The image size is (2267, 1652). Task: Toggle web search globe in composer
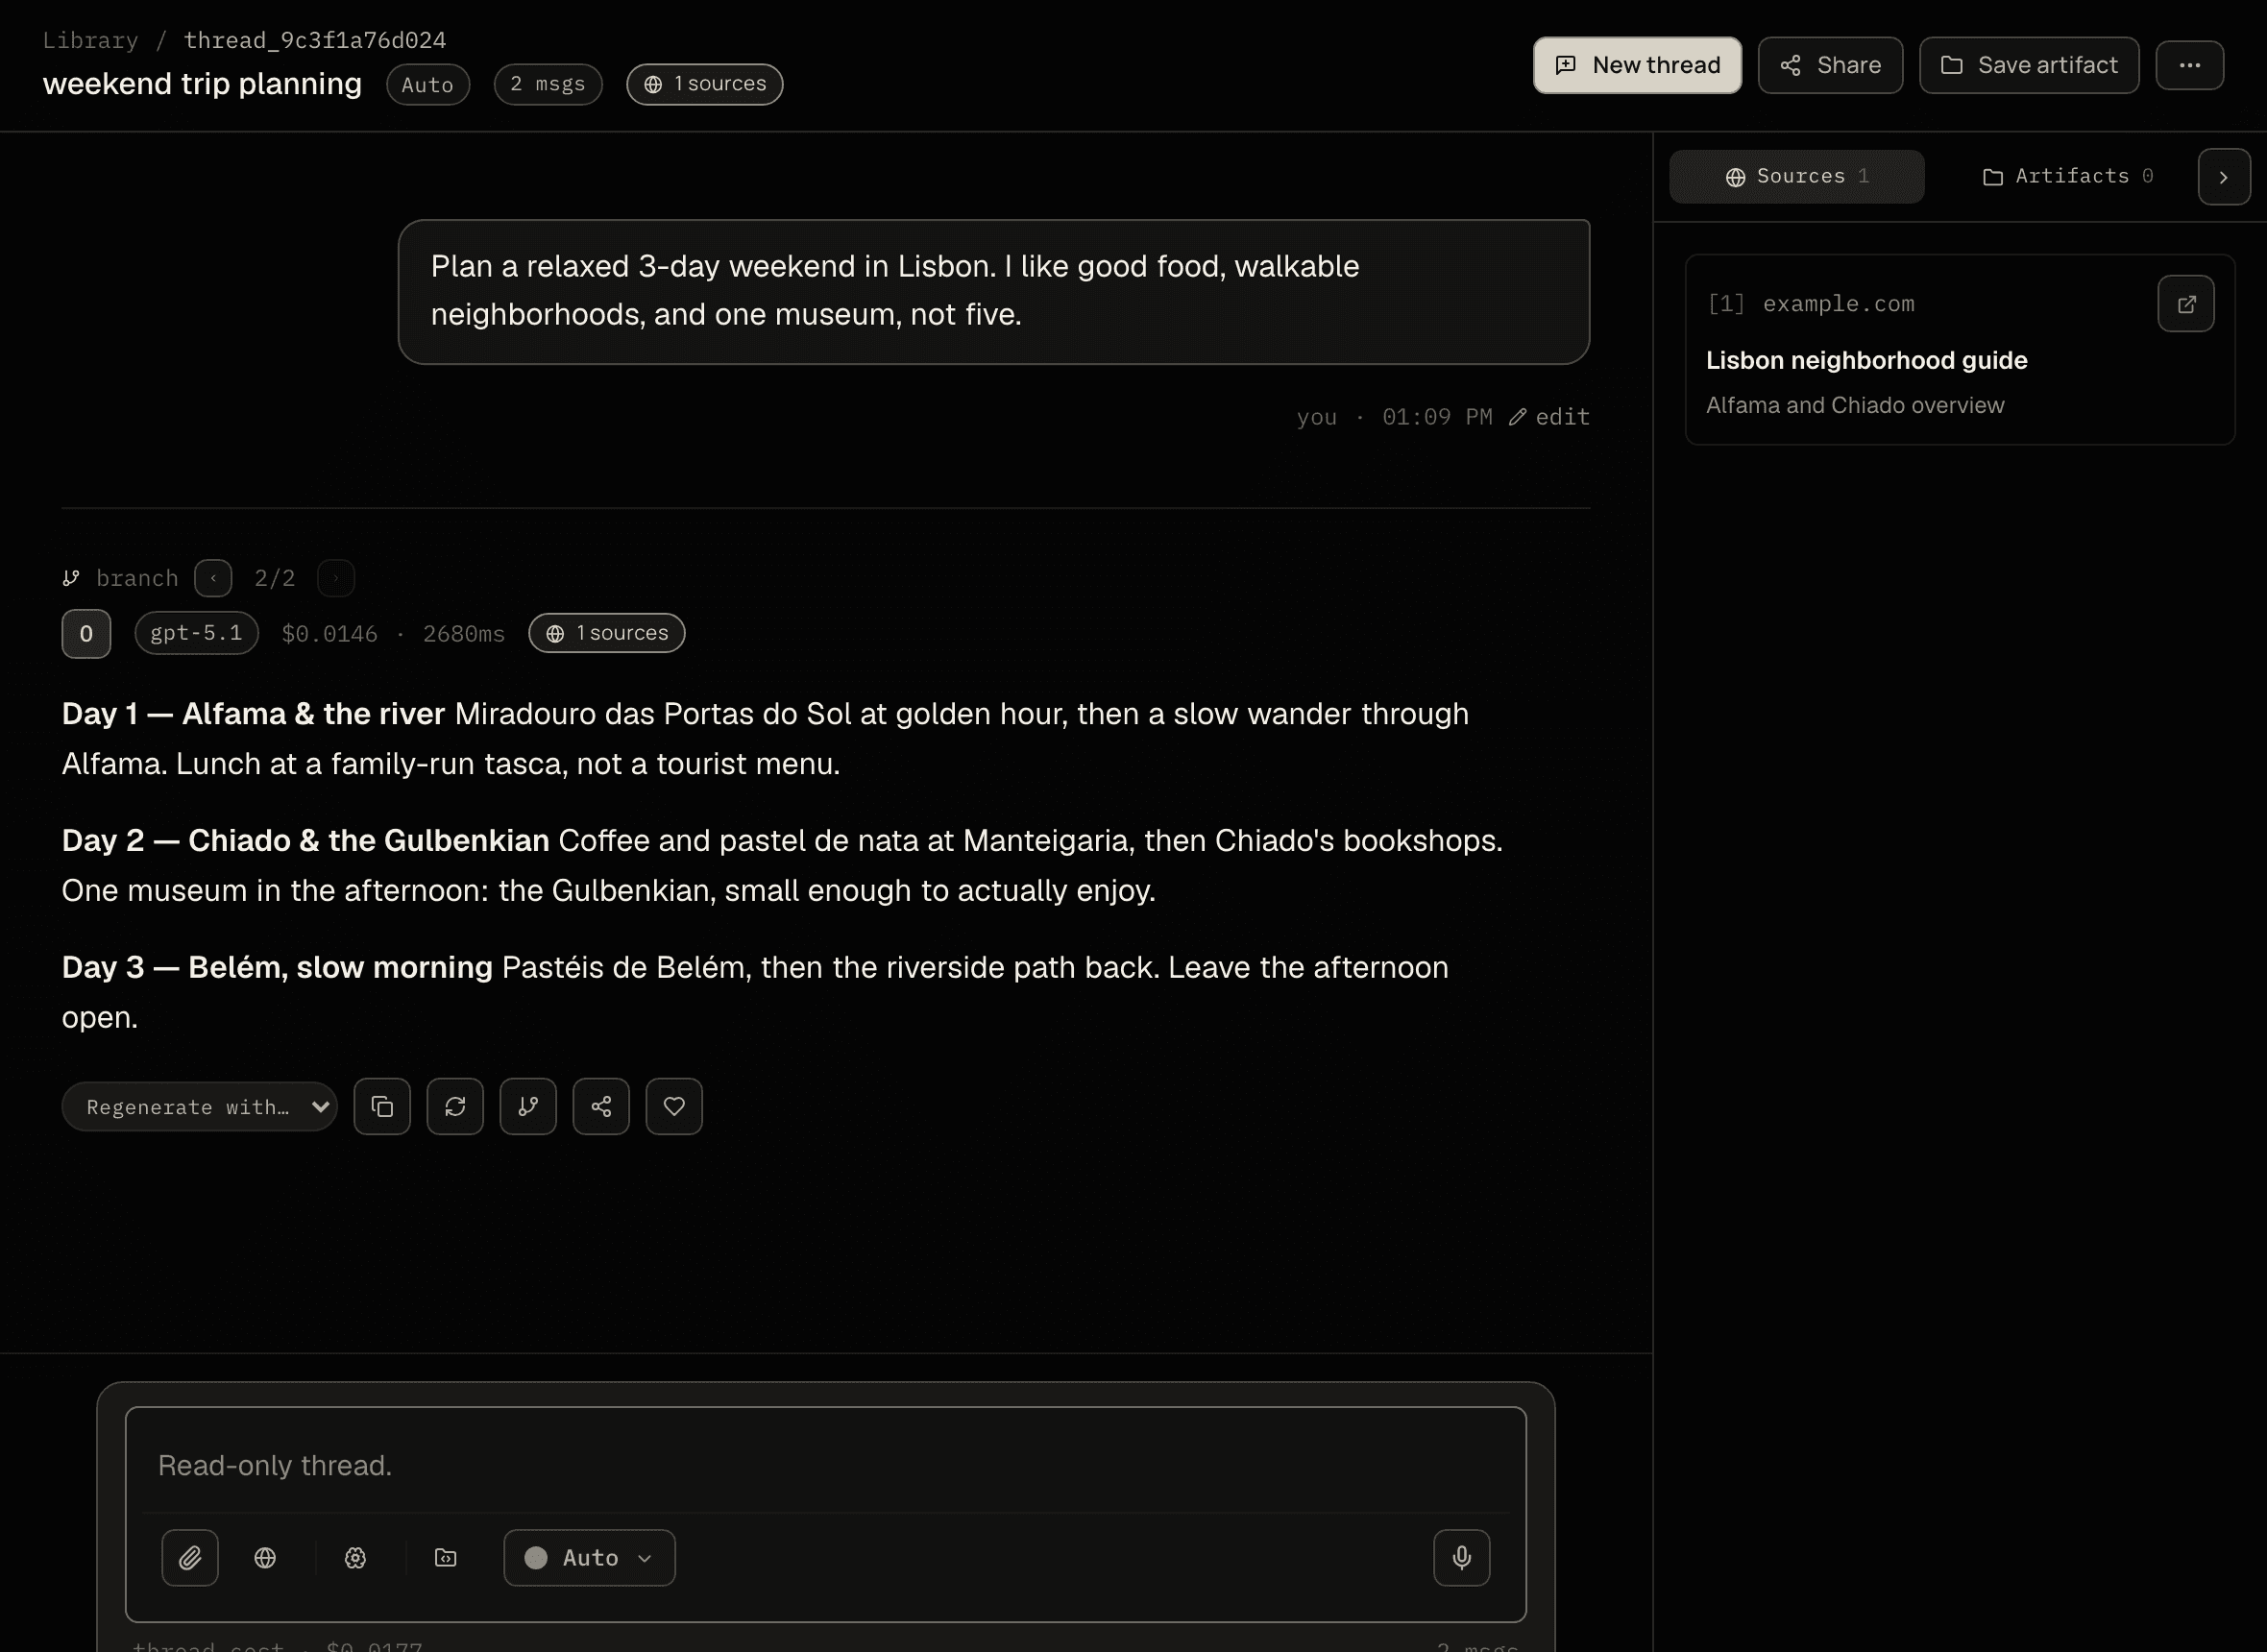click(x=265, y=1557)
